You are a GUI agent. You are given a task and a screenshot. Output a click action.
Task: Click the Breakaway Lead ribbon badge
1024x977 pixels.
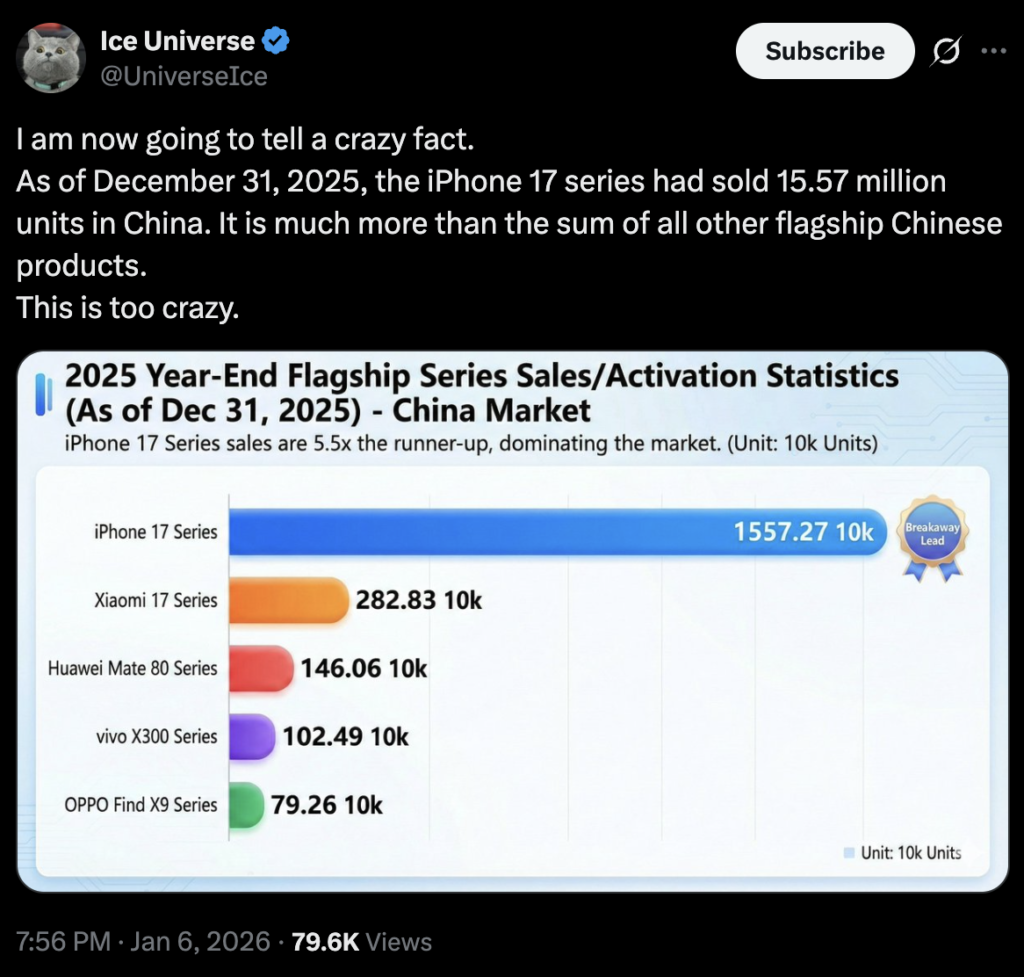pyautogui.click(x=932, y=533)
